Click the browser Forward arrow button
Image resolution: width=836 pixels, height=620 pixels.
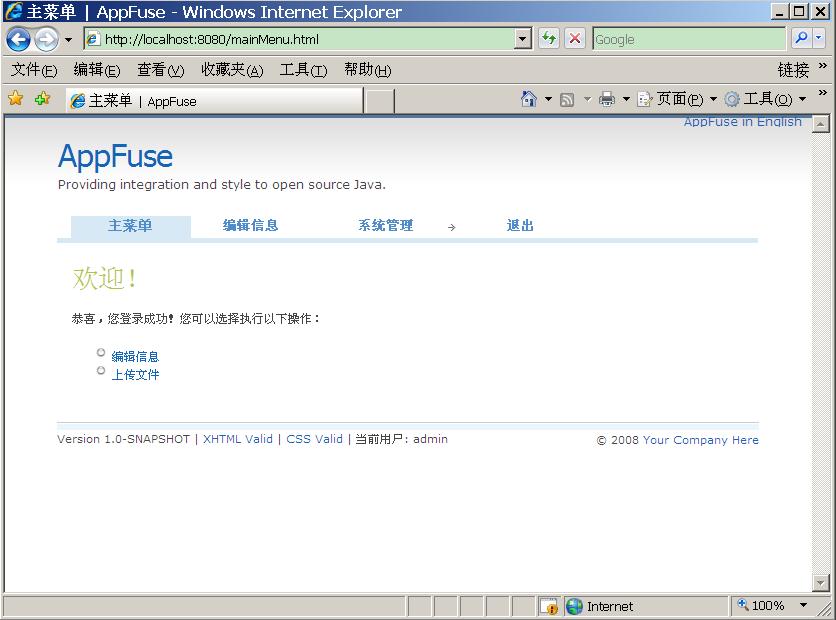coord(46,39)
